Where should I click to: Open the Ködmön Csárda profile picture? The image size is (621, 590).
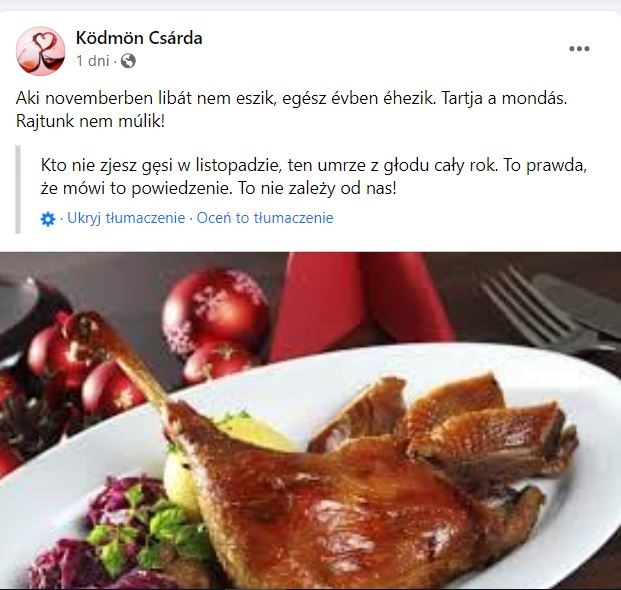click(40, 51)
